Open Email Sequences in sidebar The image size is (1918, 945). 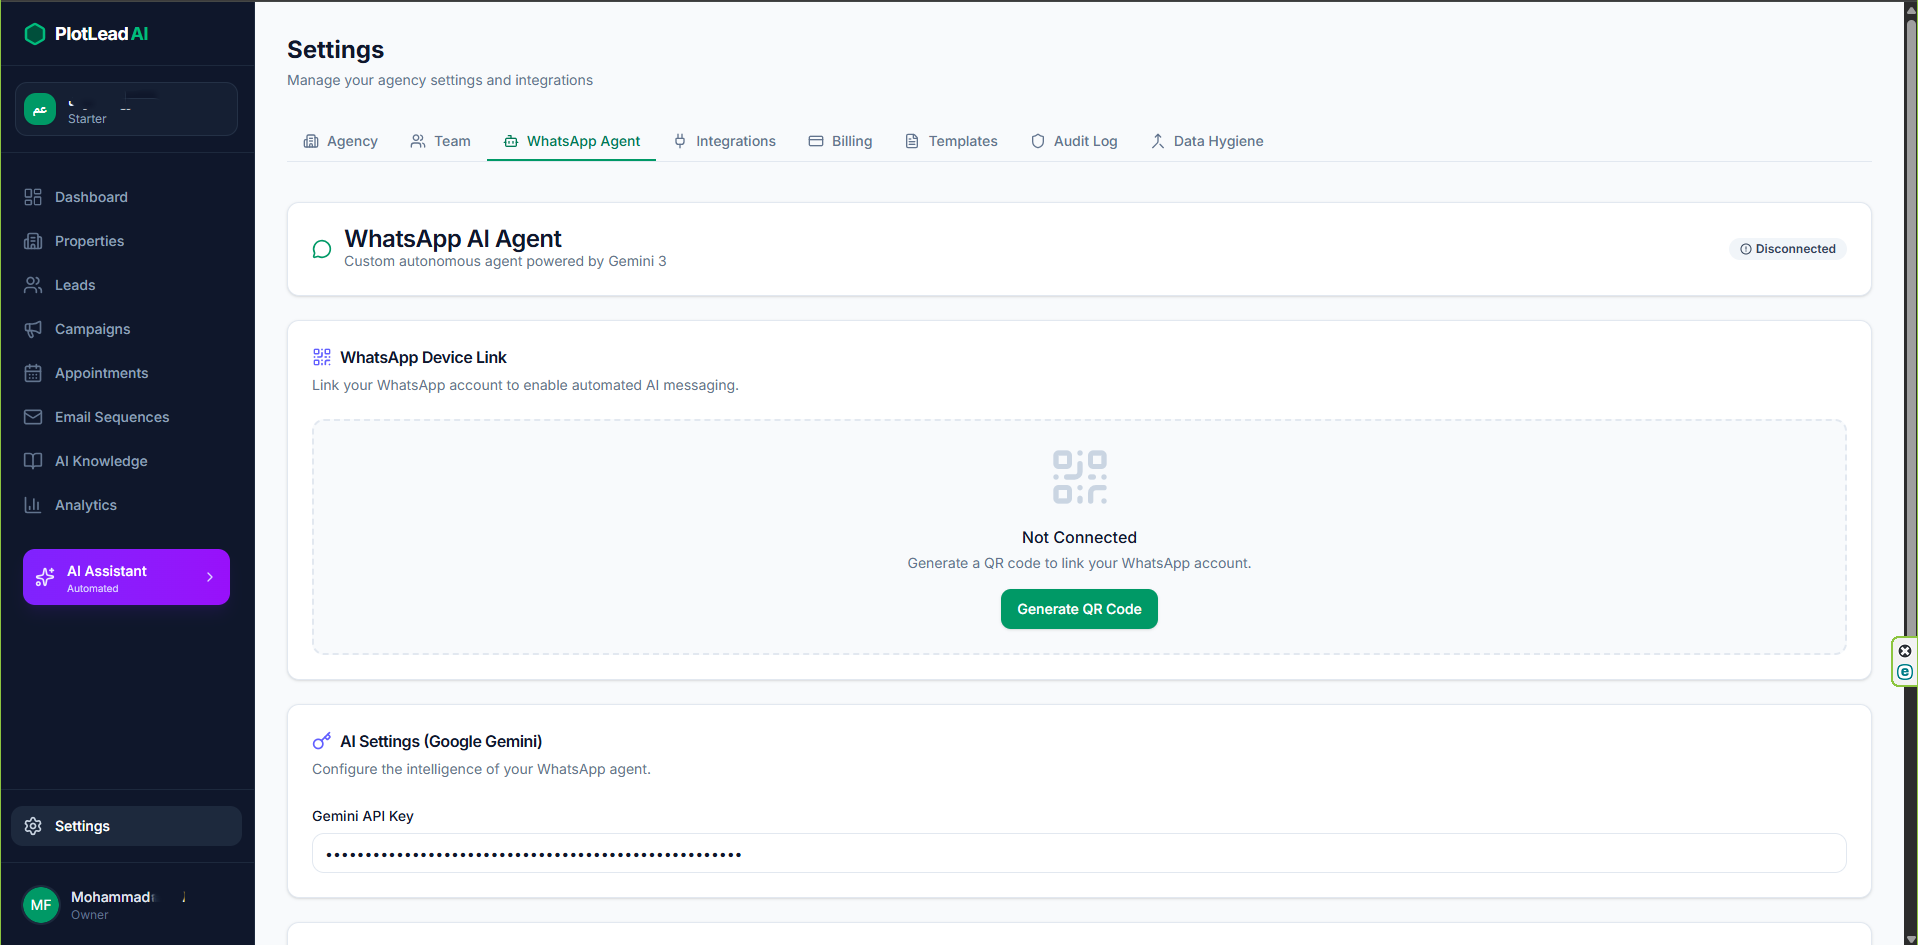[x=126, y=417]
